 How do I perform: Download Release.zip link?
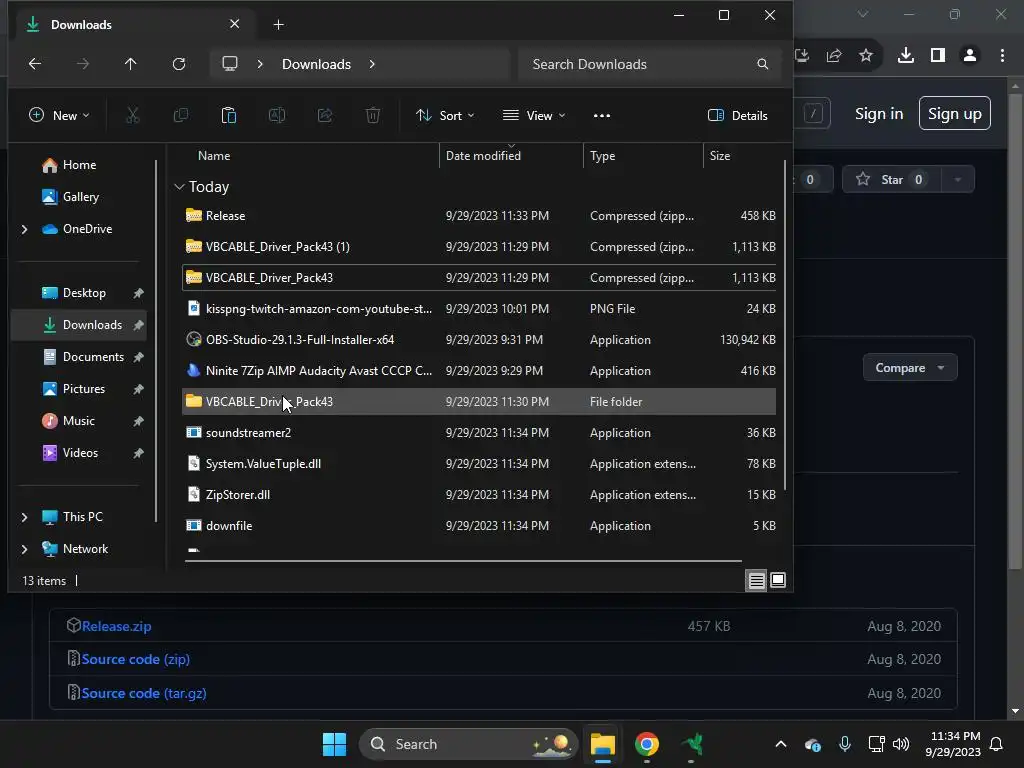(x=117, y=626)
